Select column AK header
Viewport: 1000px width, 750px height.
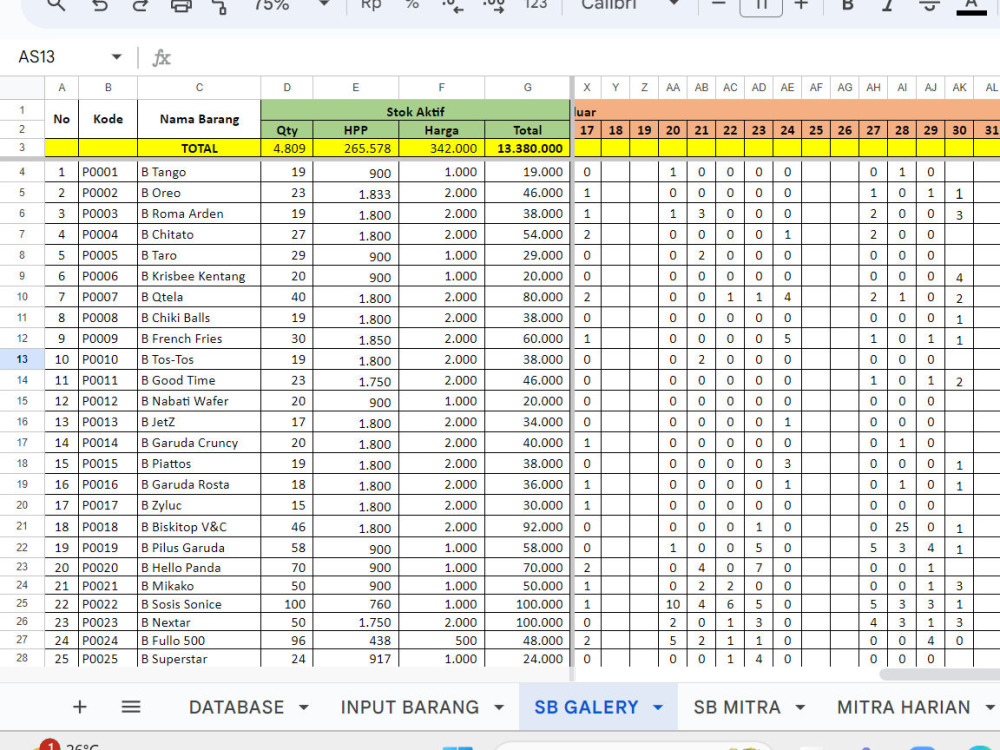click(x=959, y=87)
